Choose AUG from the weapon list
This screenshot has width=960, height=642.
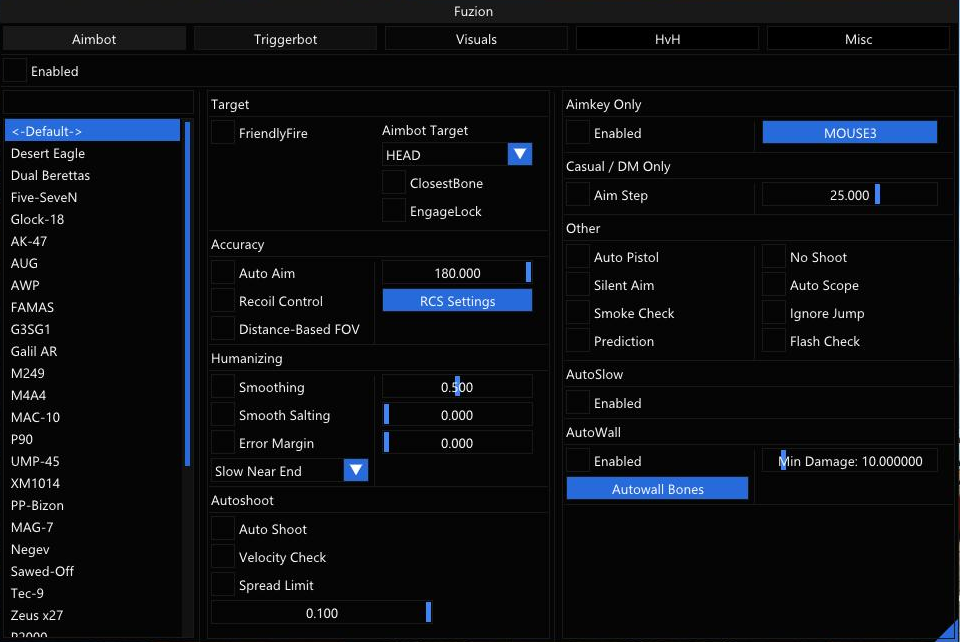[92, 263]
